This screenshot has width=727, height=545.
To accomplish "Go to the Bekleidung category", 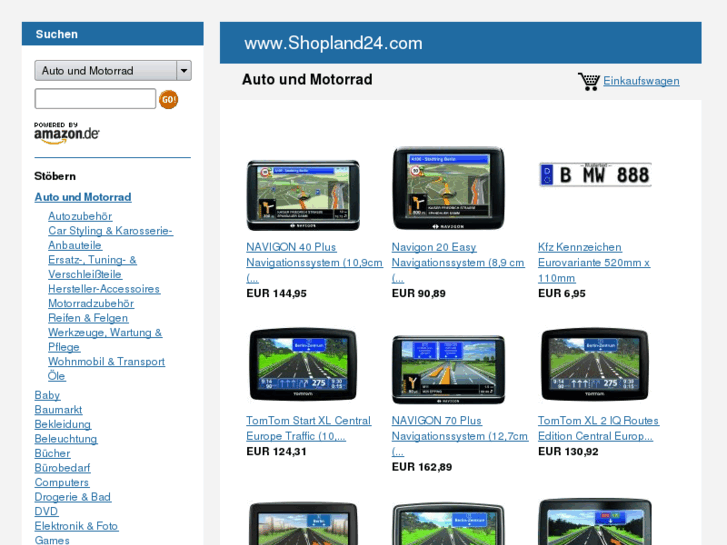I will coord(63,424).
